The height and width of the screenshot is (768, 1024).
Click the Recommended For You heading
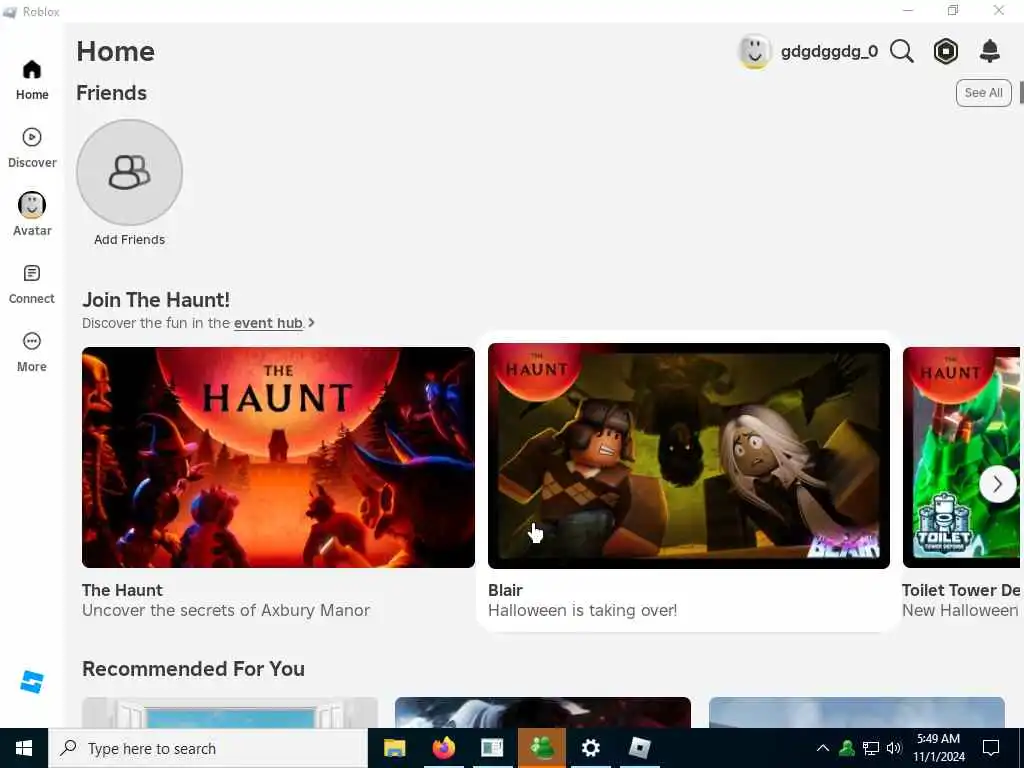point(193,669)
